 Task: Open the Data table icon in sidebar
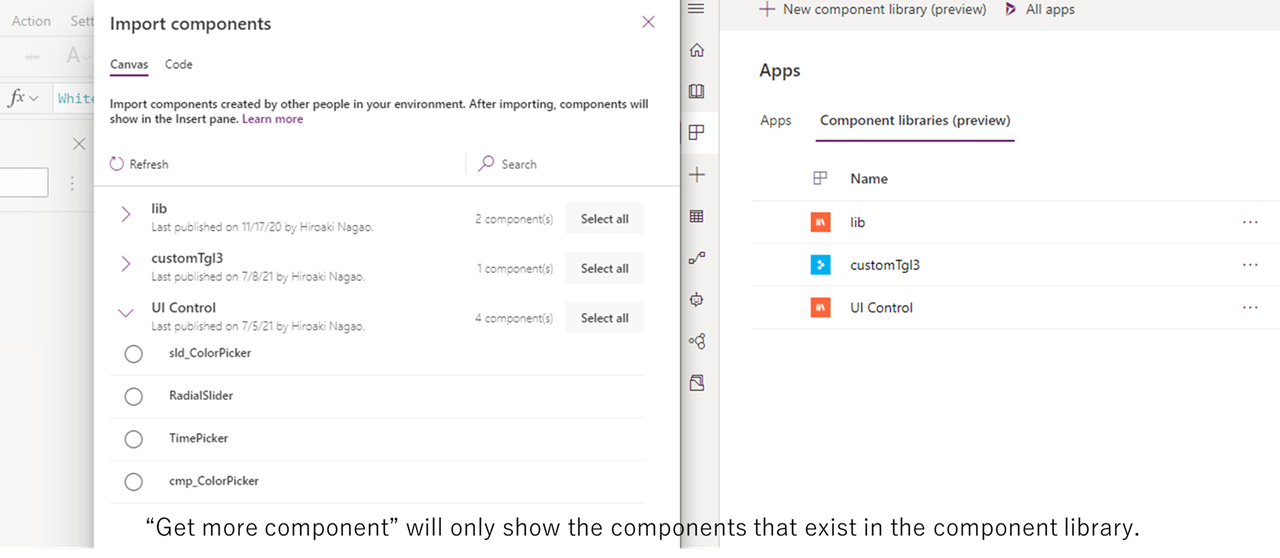point(697,216)
